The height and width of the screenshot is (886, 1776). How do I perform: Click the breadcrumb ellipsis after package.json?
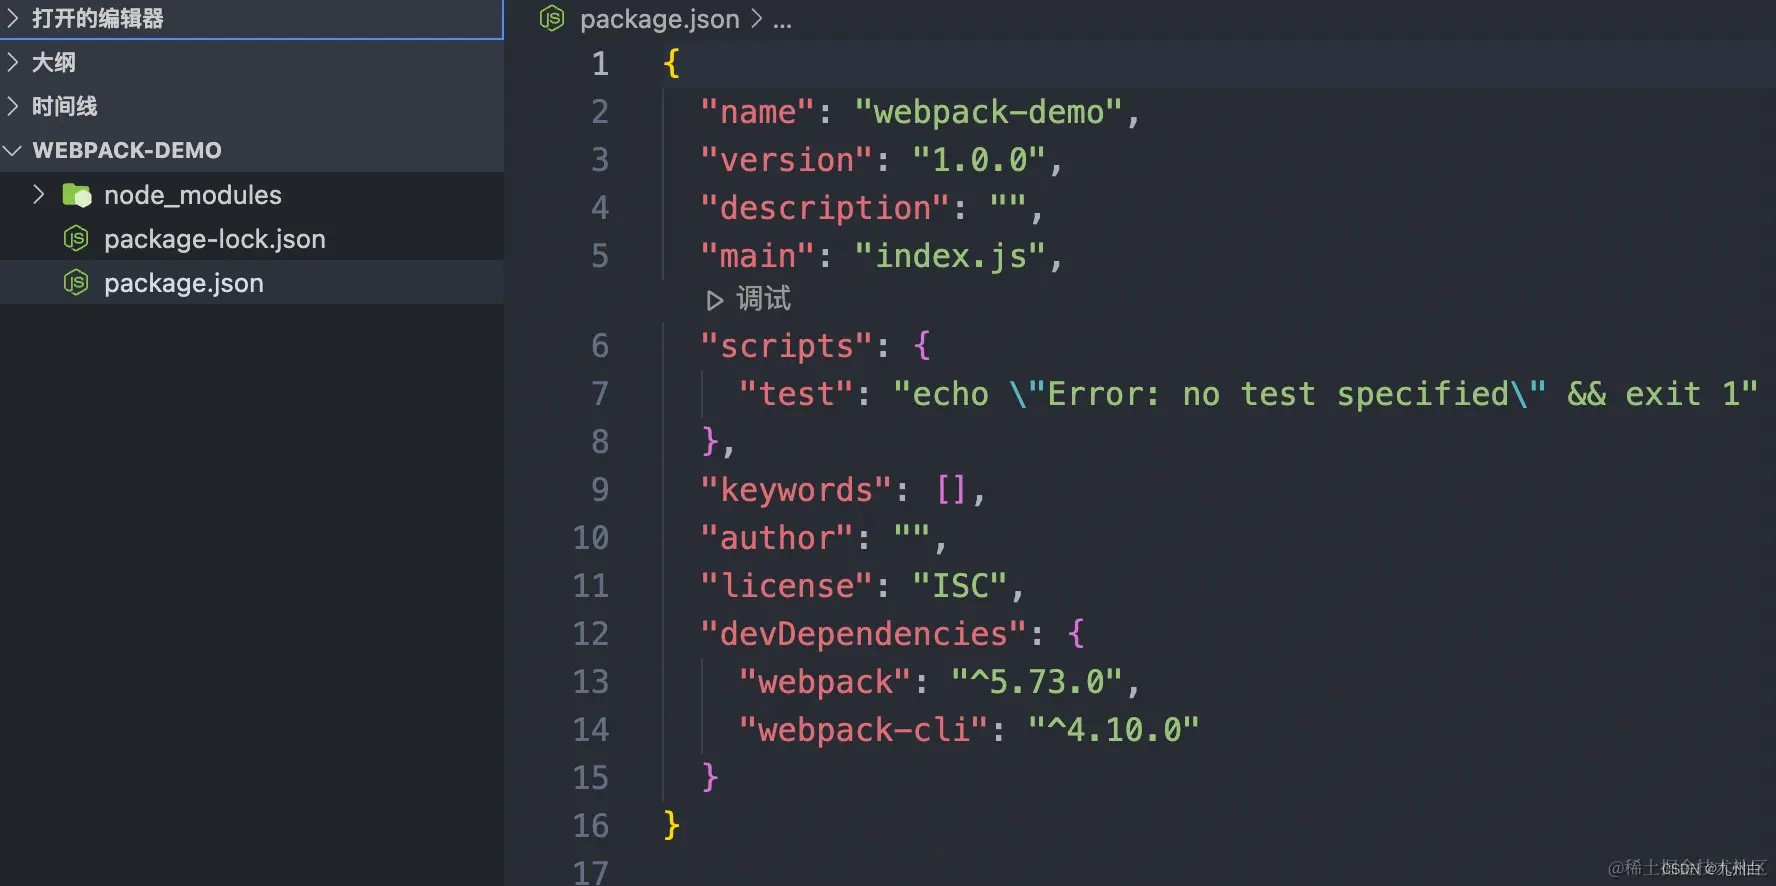coord(782,21)
